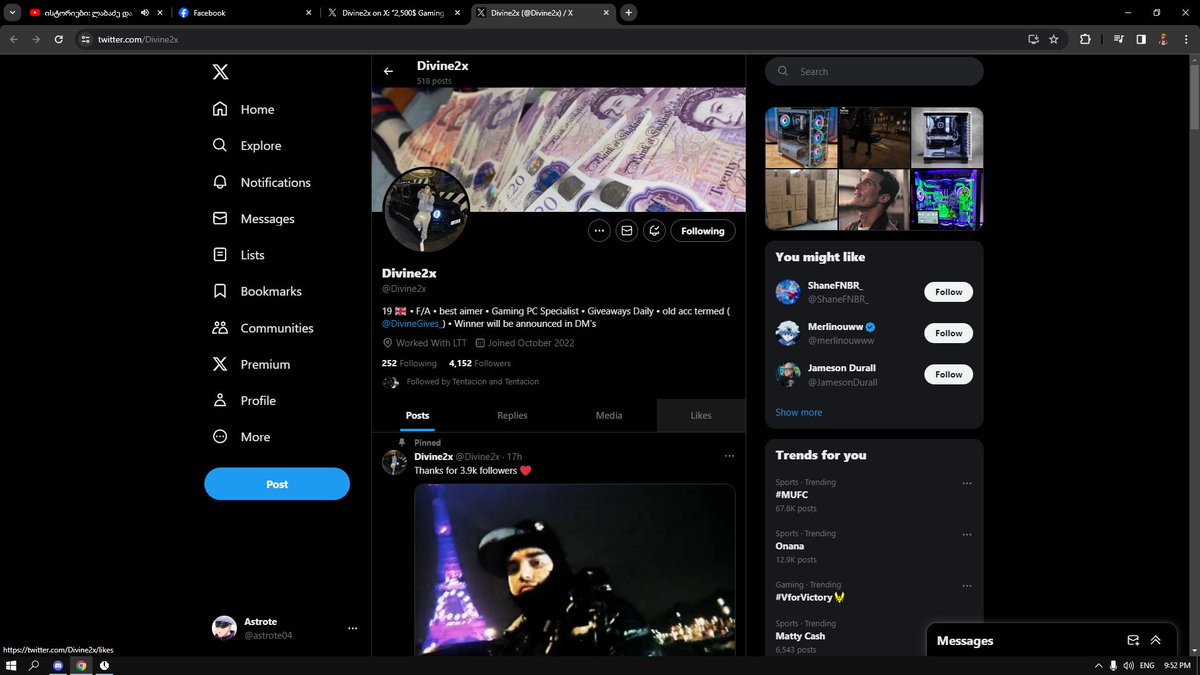Screen dimensions: 1200x675
Task: Open the Onana trend options menu
Action: tap(966, 535)
